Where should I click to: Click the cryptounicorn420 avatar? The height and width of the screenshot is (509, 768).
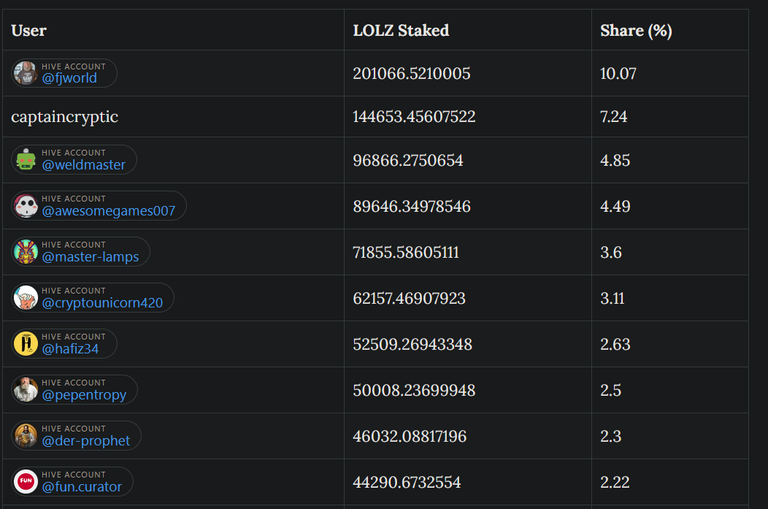tap(25, 297)
